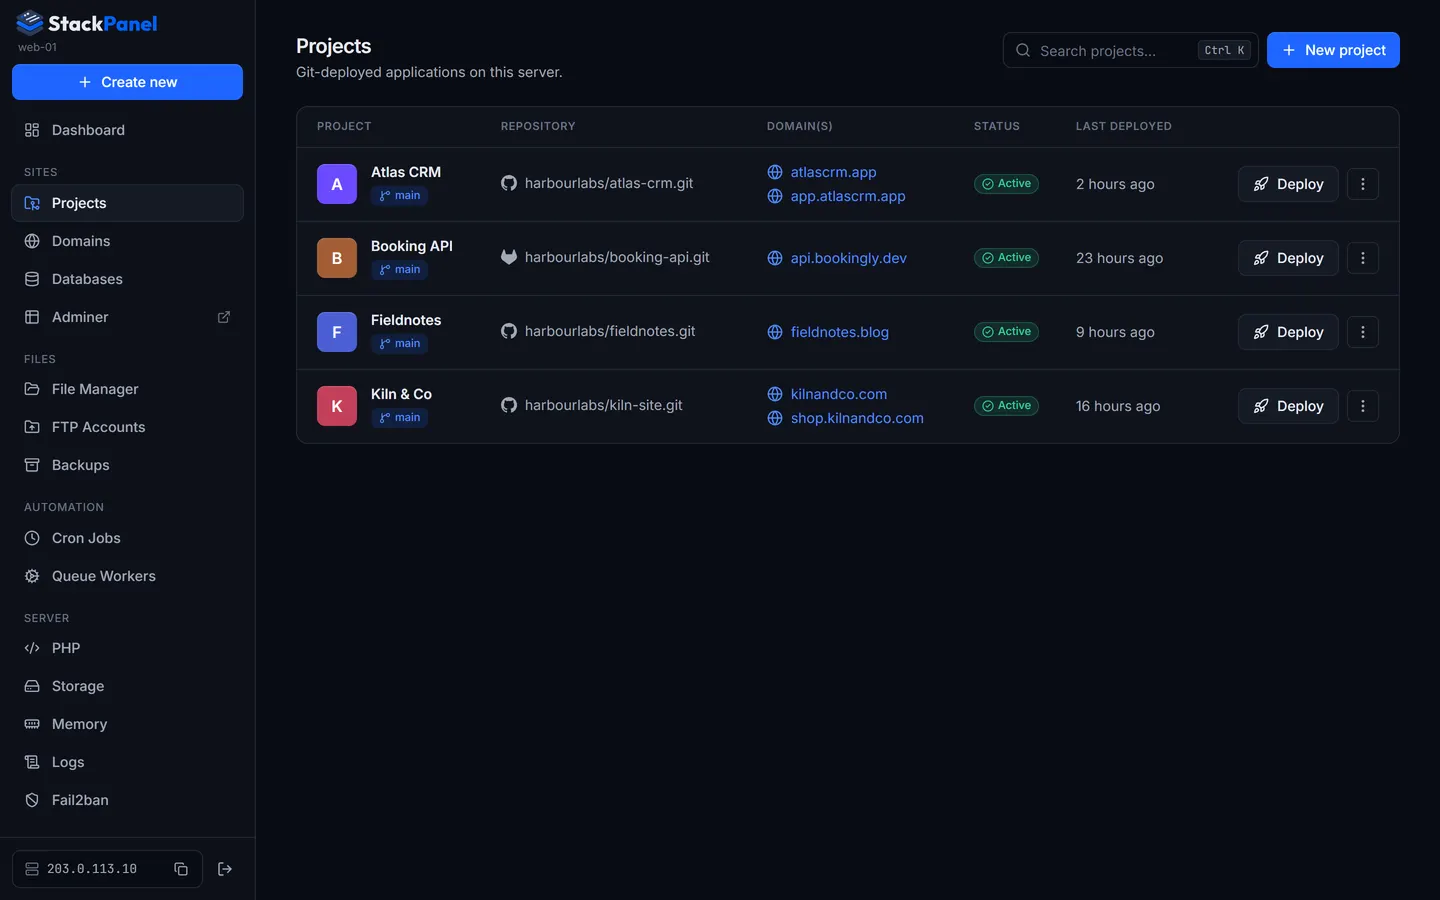Open the shop.kilnandco.com link

(857, 418)
